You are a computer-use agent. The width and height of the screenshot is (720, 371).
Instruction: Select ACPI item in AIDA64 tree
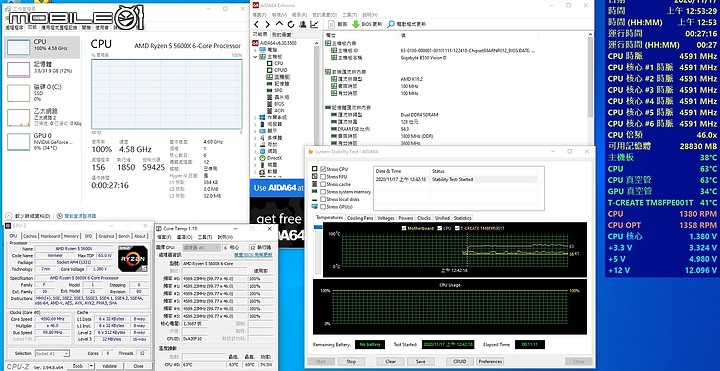(276, 111)
